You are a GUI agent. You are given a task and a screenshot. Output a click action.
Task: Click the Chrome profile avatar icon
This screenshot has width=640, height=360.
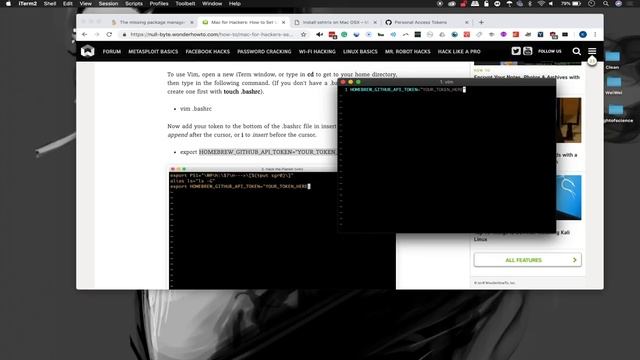(583, 35)
